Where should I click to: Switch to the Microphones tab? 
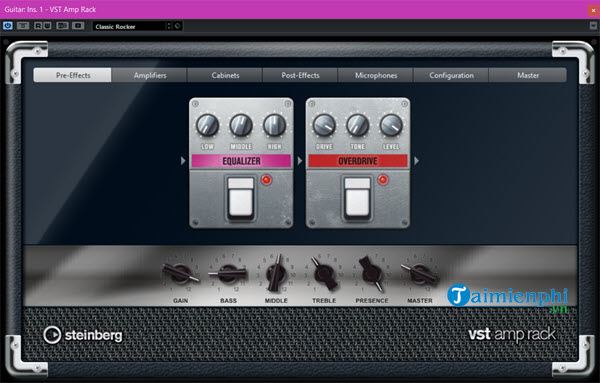[x=375, y=75]
